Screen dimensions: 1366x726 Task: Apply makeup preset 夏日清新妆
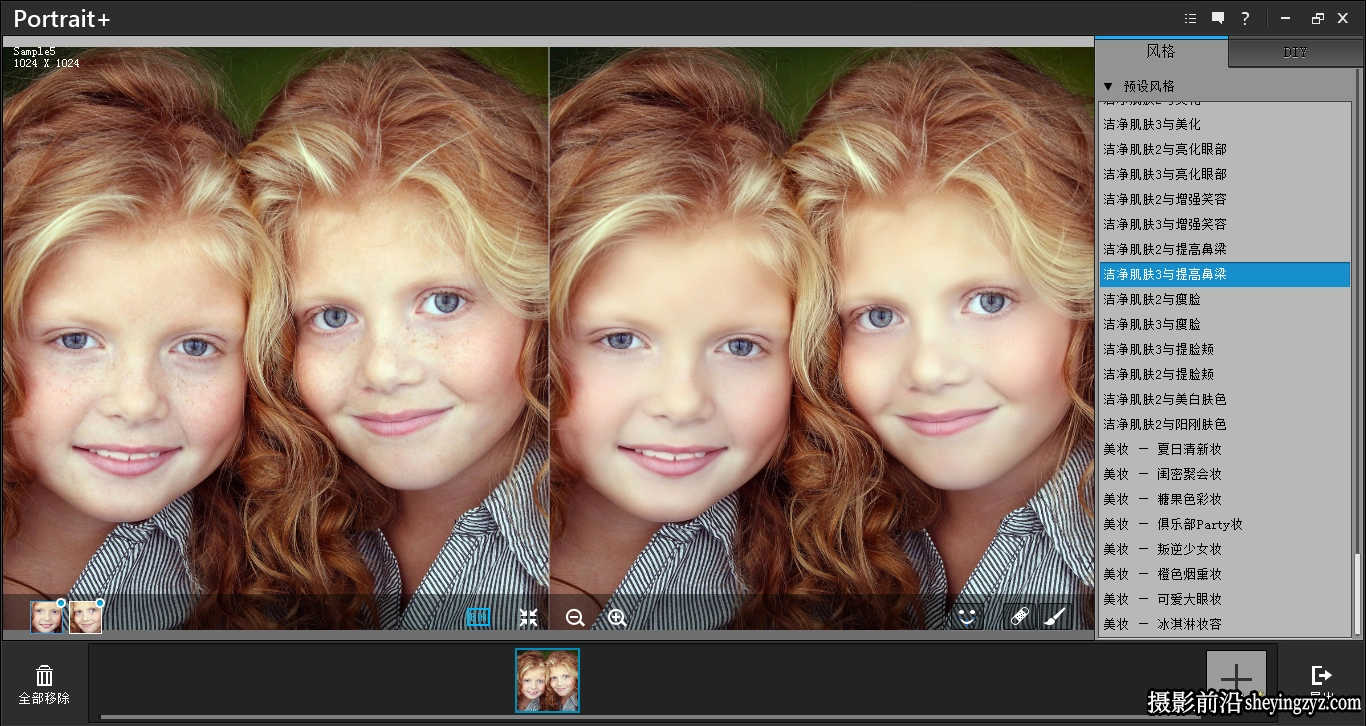pyautogui.click(x=1225, y=449)
